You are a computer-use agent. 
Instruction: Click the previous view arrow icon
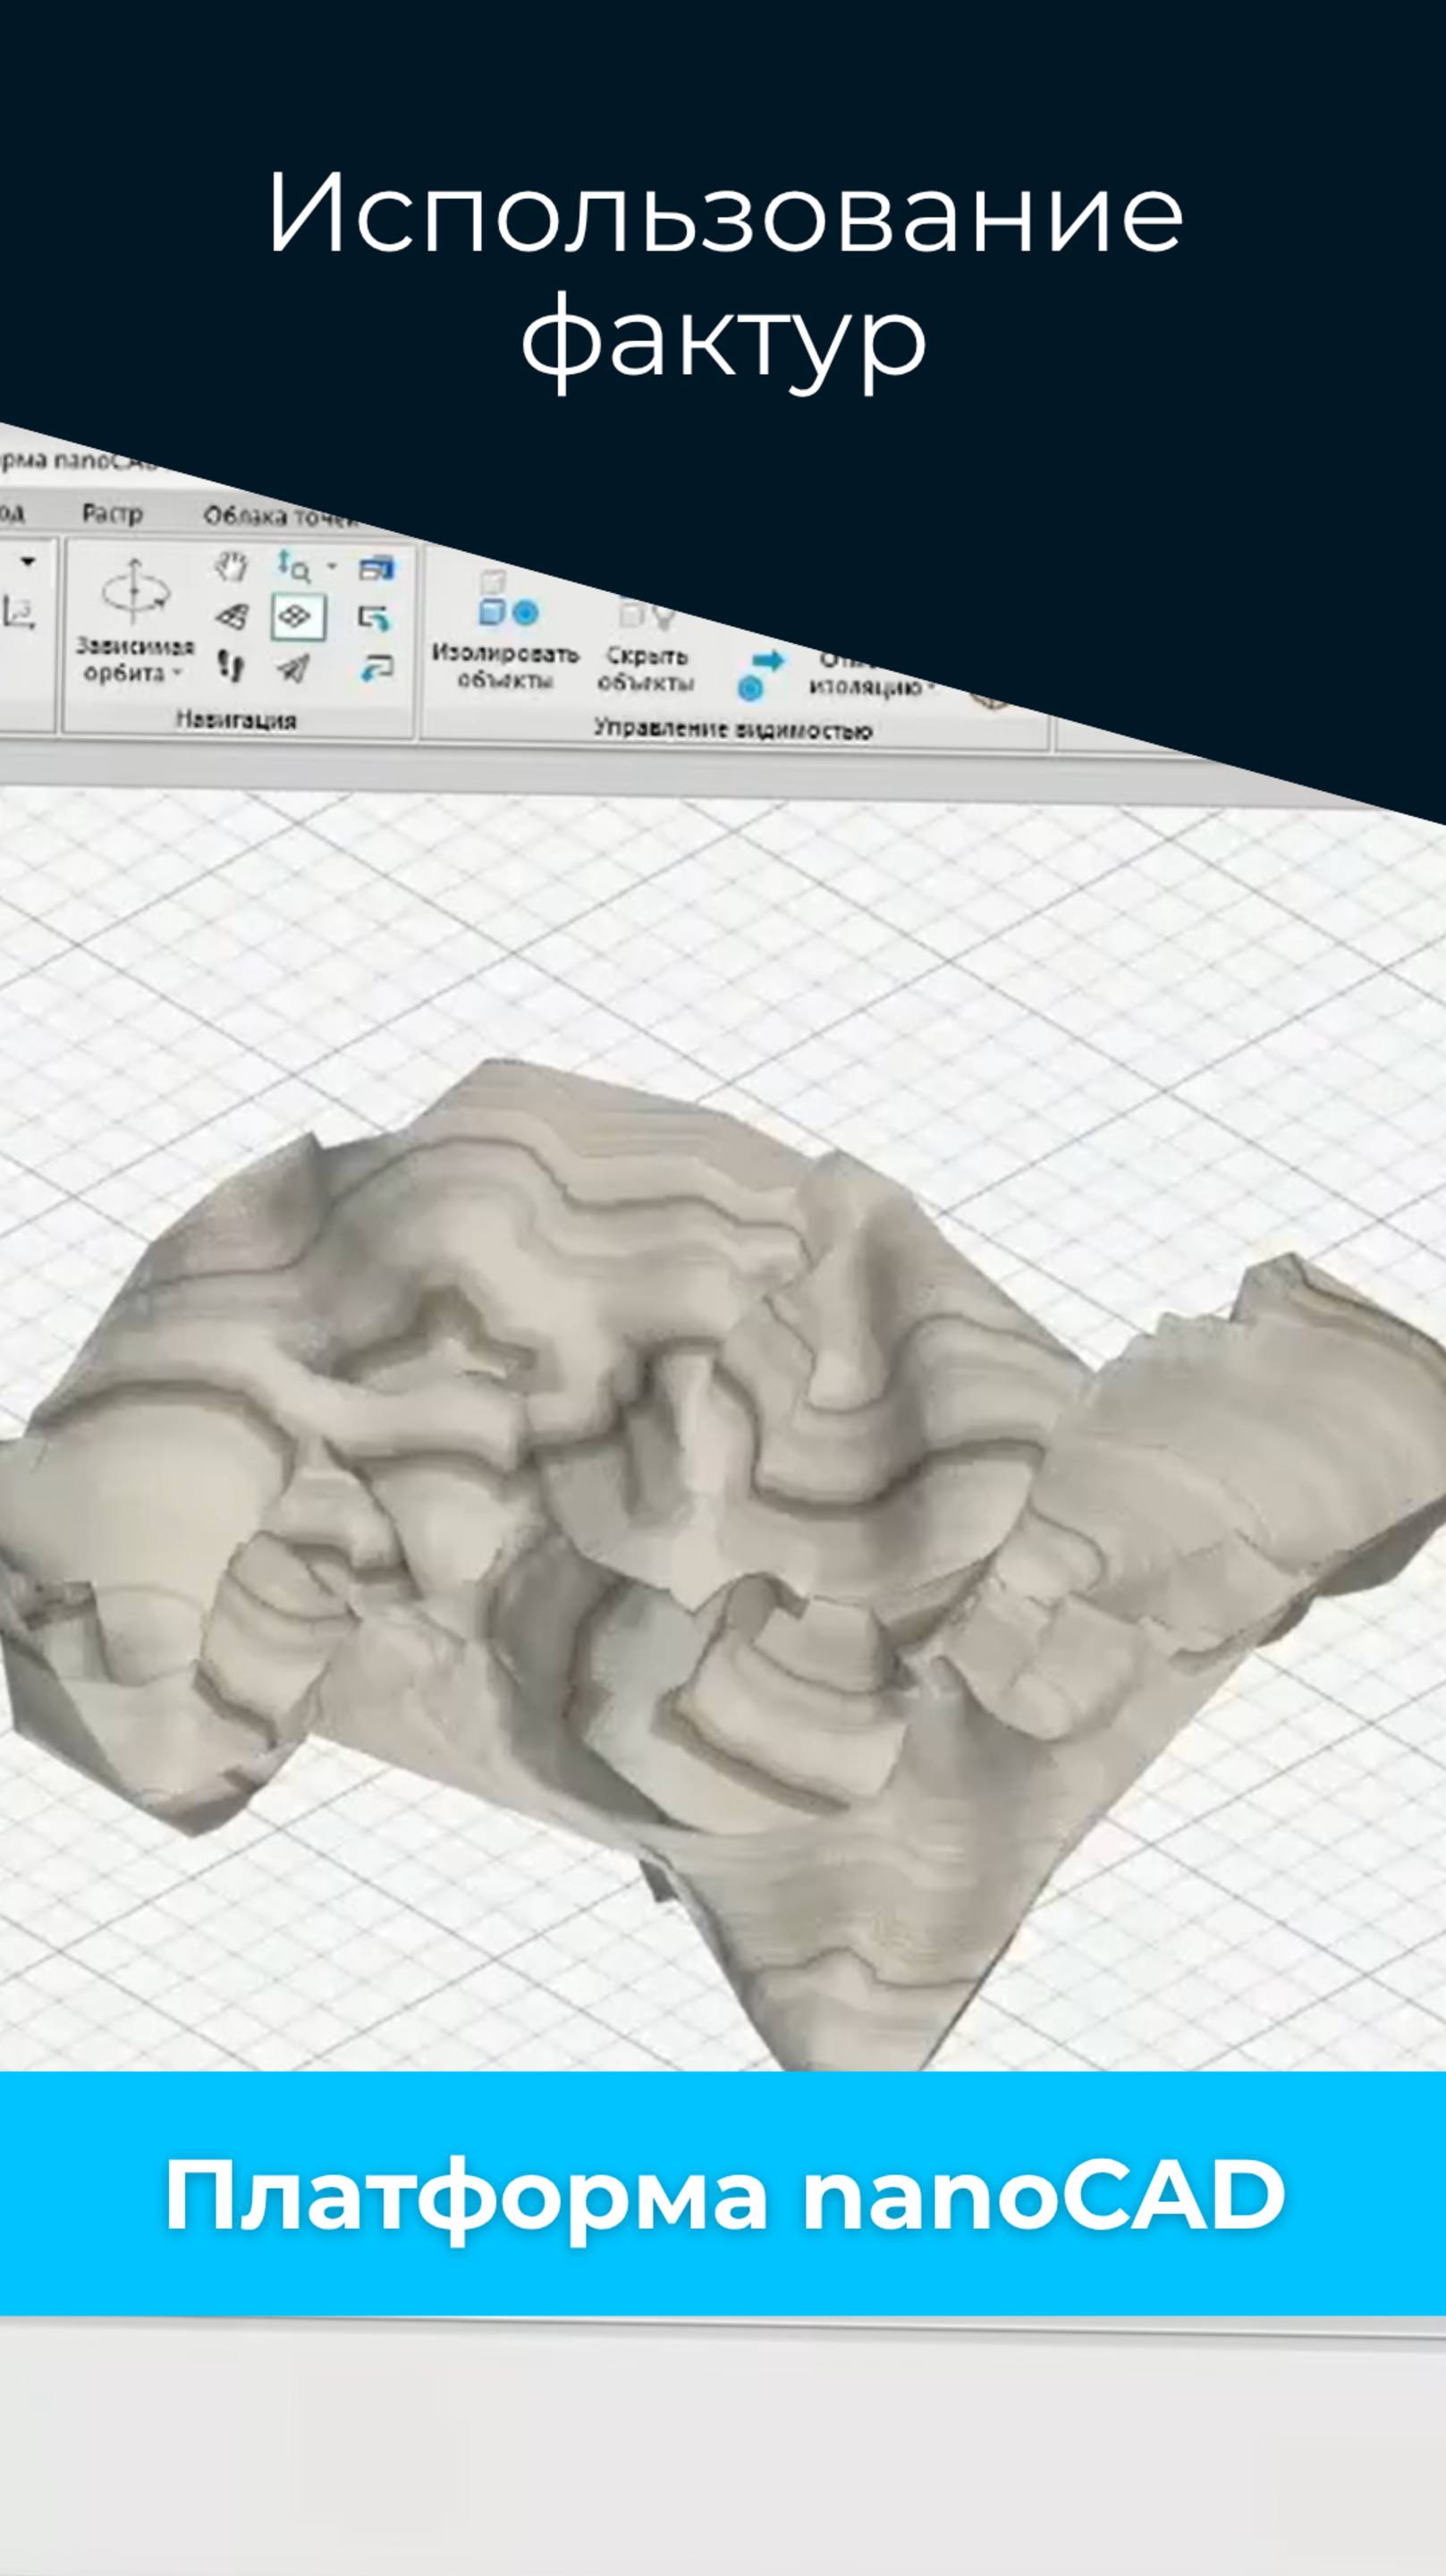[374, 618]
